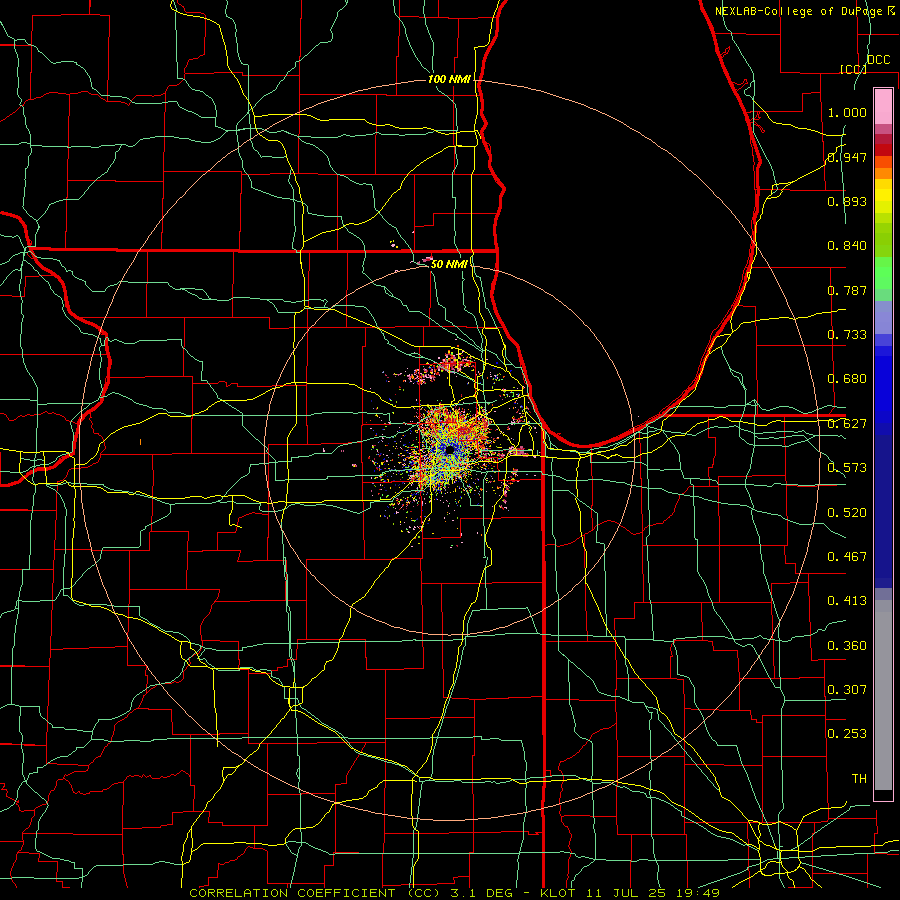Click the 0.360 scale value

847,646
